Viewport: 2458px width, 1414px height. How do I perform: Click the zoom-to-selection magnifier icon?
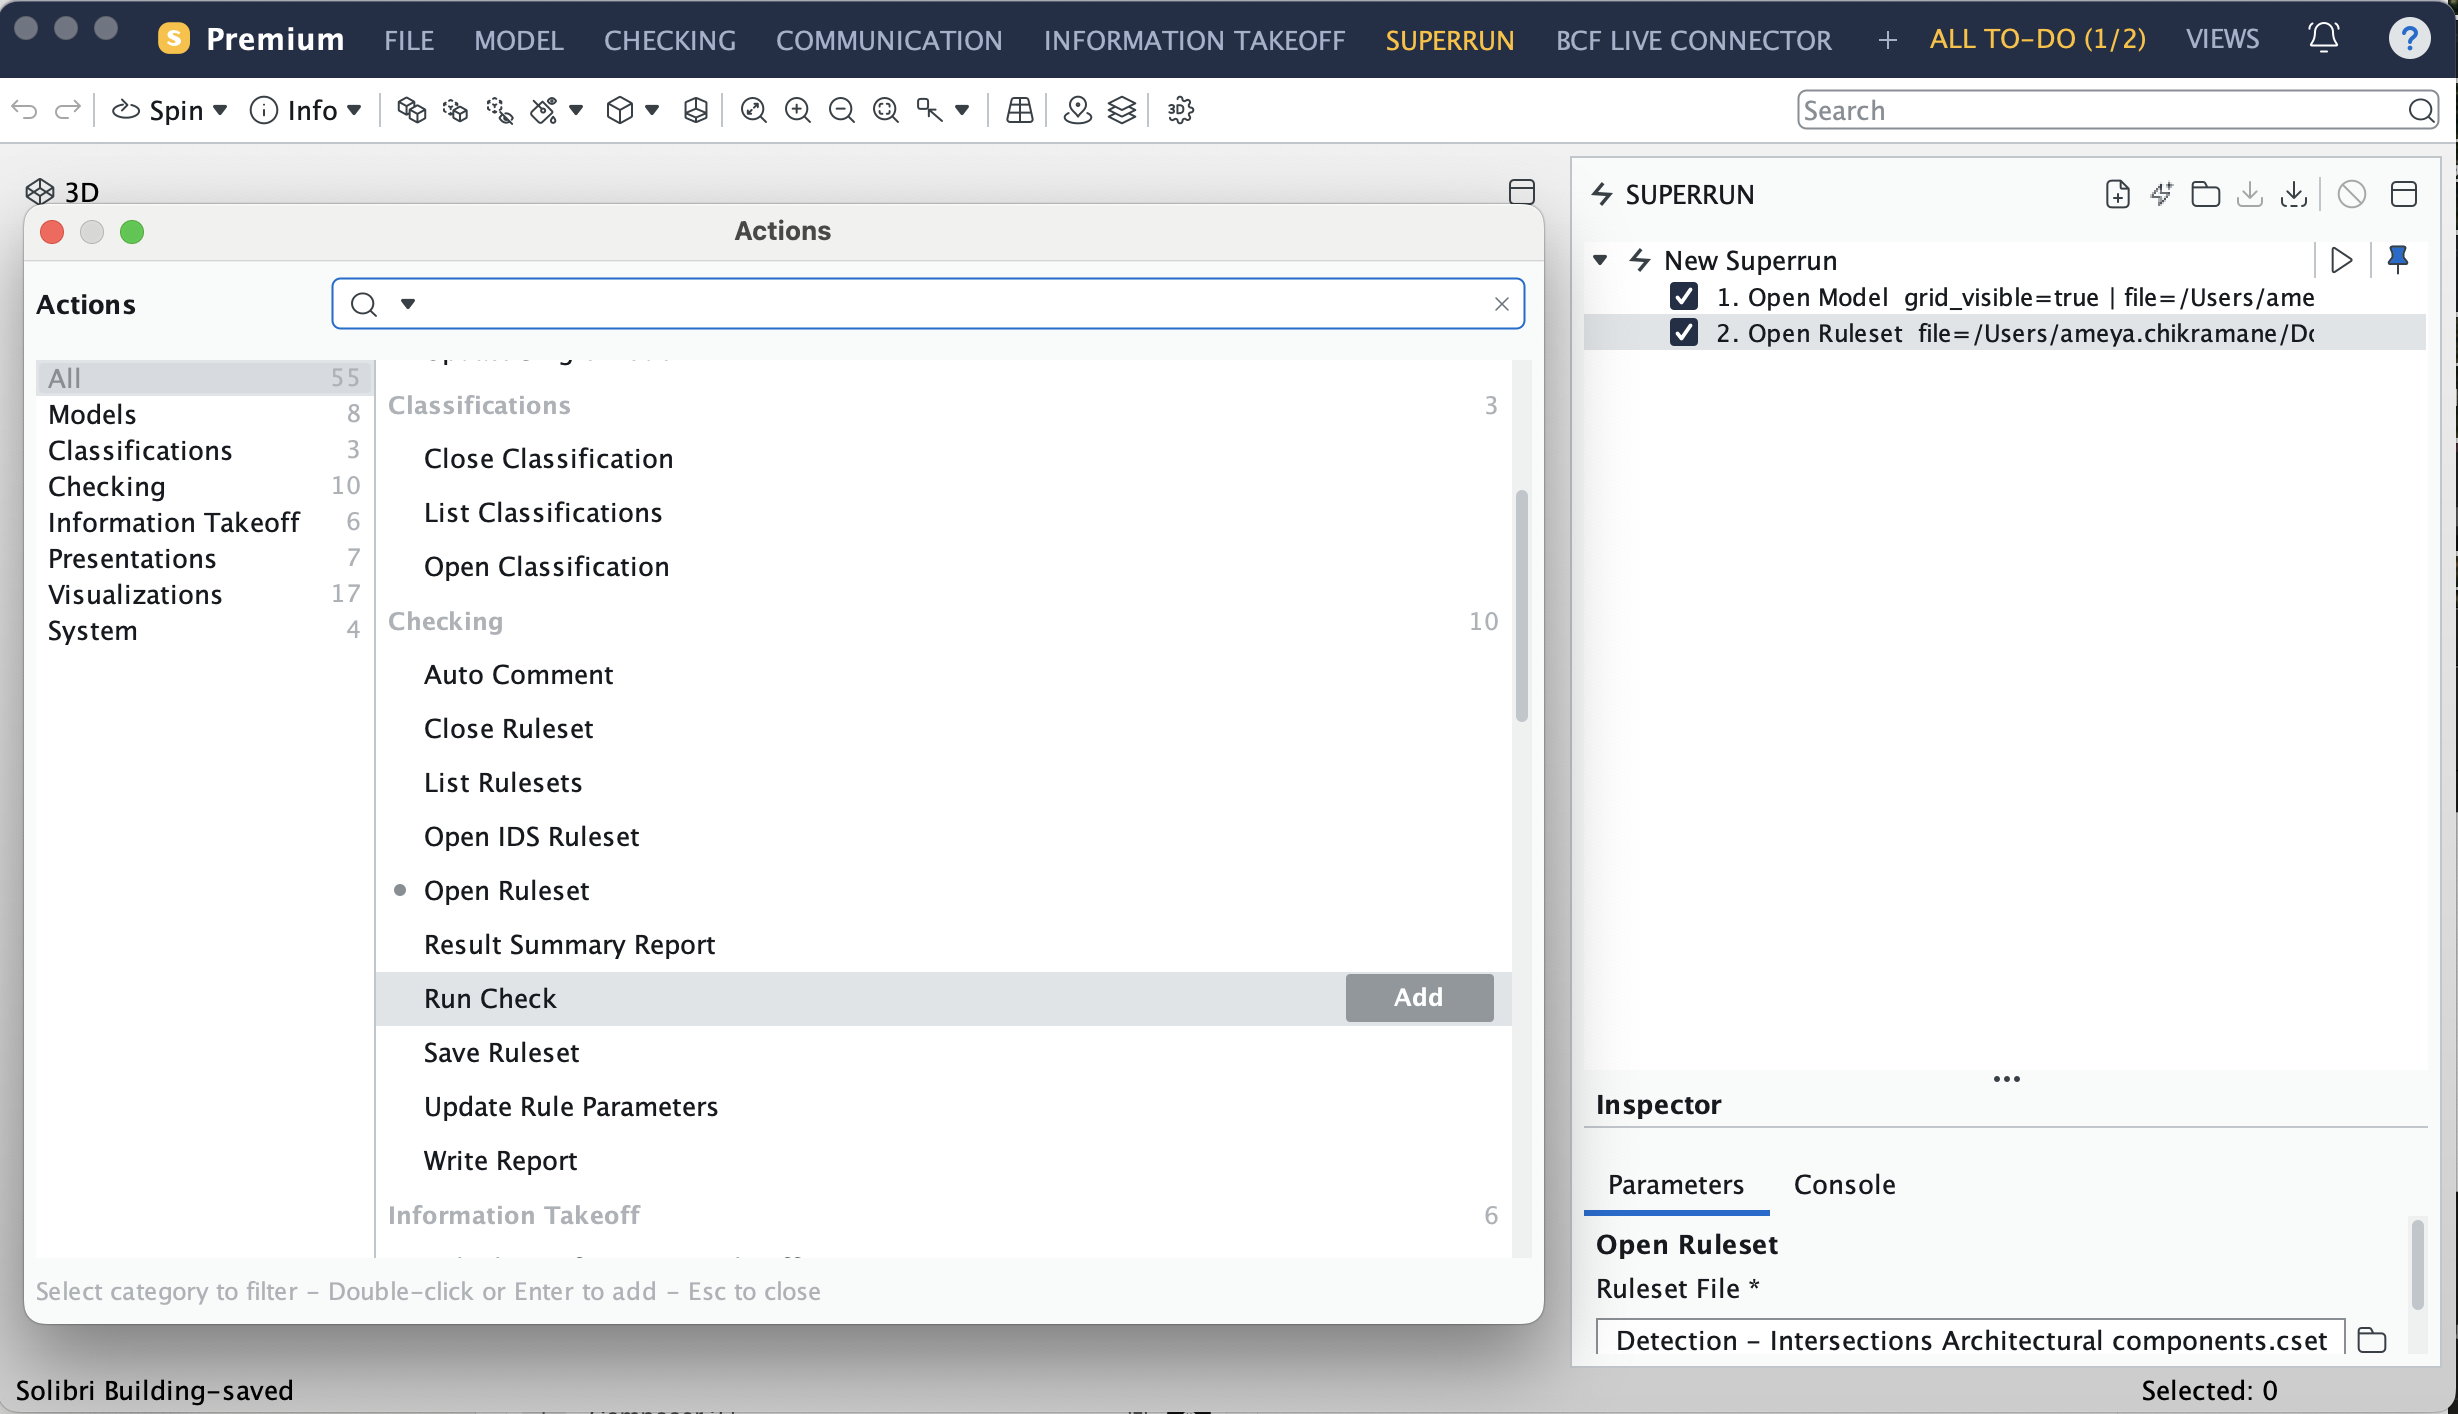point(886,110)
